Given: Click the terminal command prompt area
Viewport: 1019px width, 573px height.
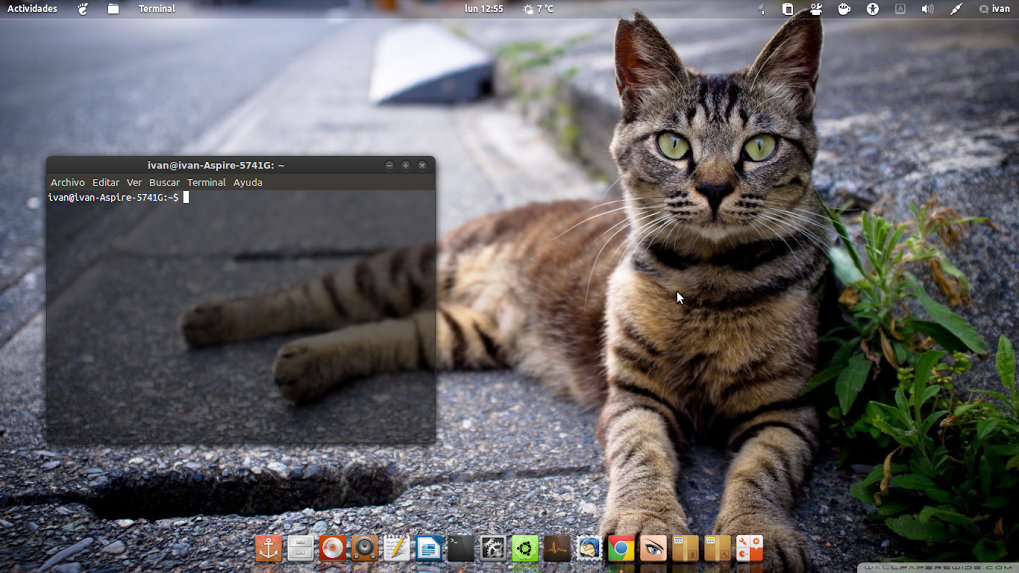Looking at the screenshot, I should [x=240, y=300].
